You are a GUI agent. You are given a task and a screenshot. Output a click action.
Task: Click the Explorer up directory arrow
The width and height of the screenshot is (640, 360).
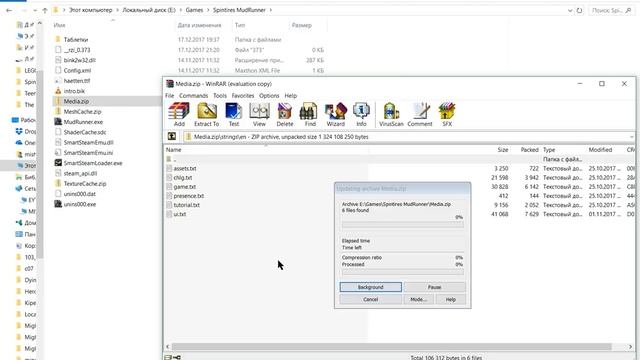(44, 10)
